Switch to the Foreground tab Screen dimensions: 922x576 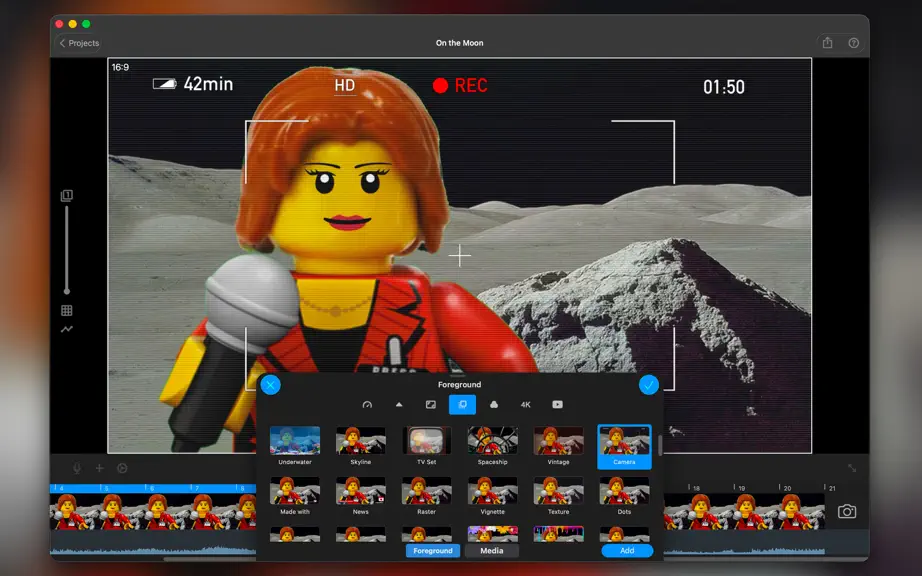(433, 551)
